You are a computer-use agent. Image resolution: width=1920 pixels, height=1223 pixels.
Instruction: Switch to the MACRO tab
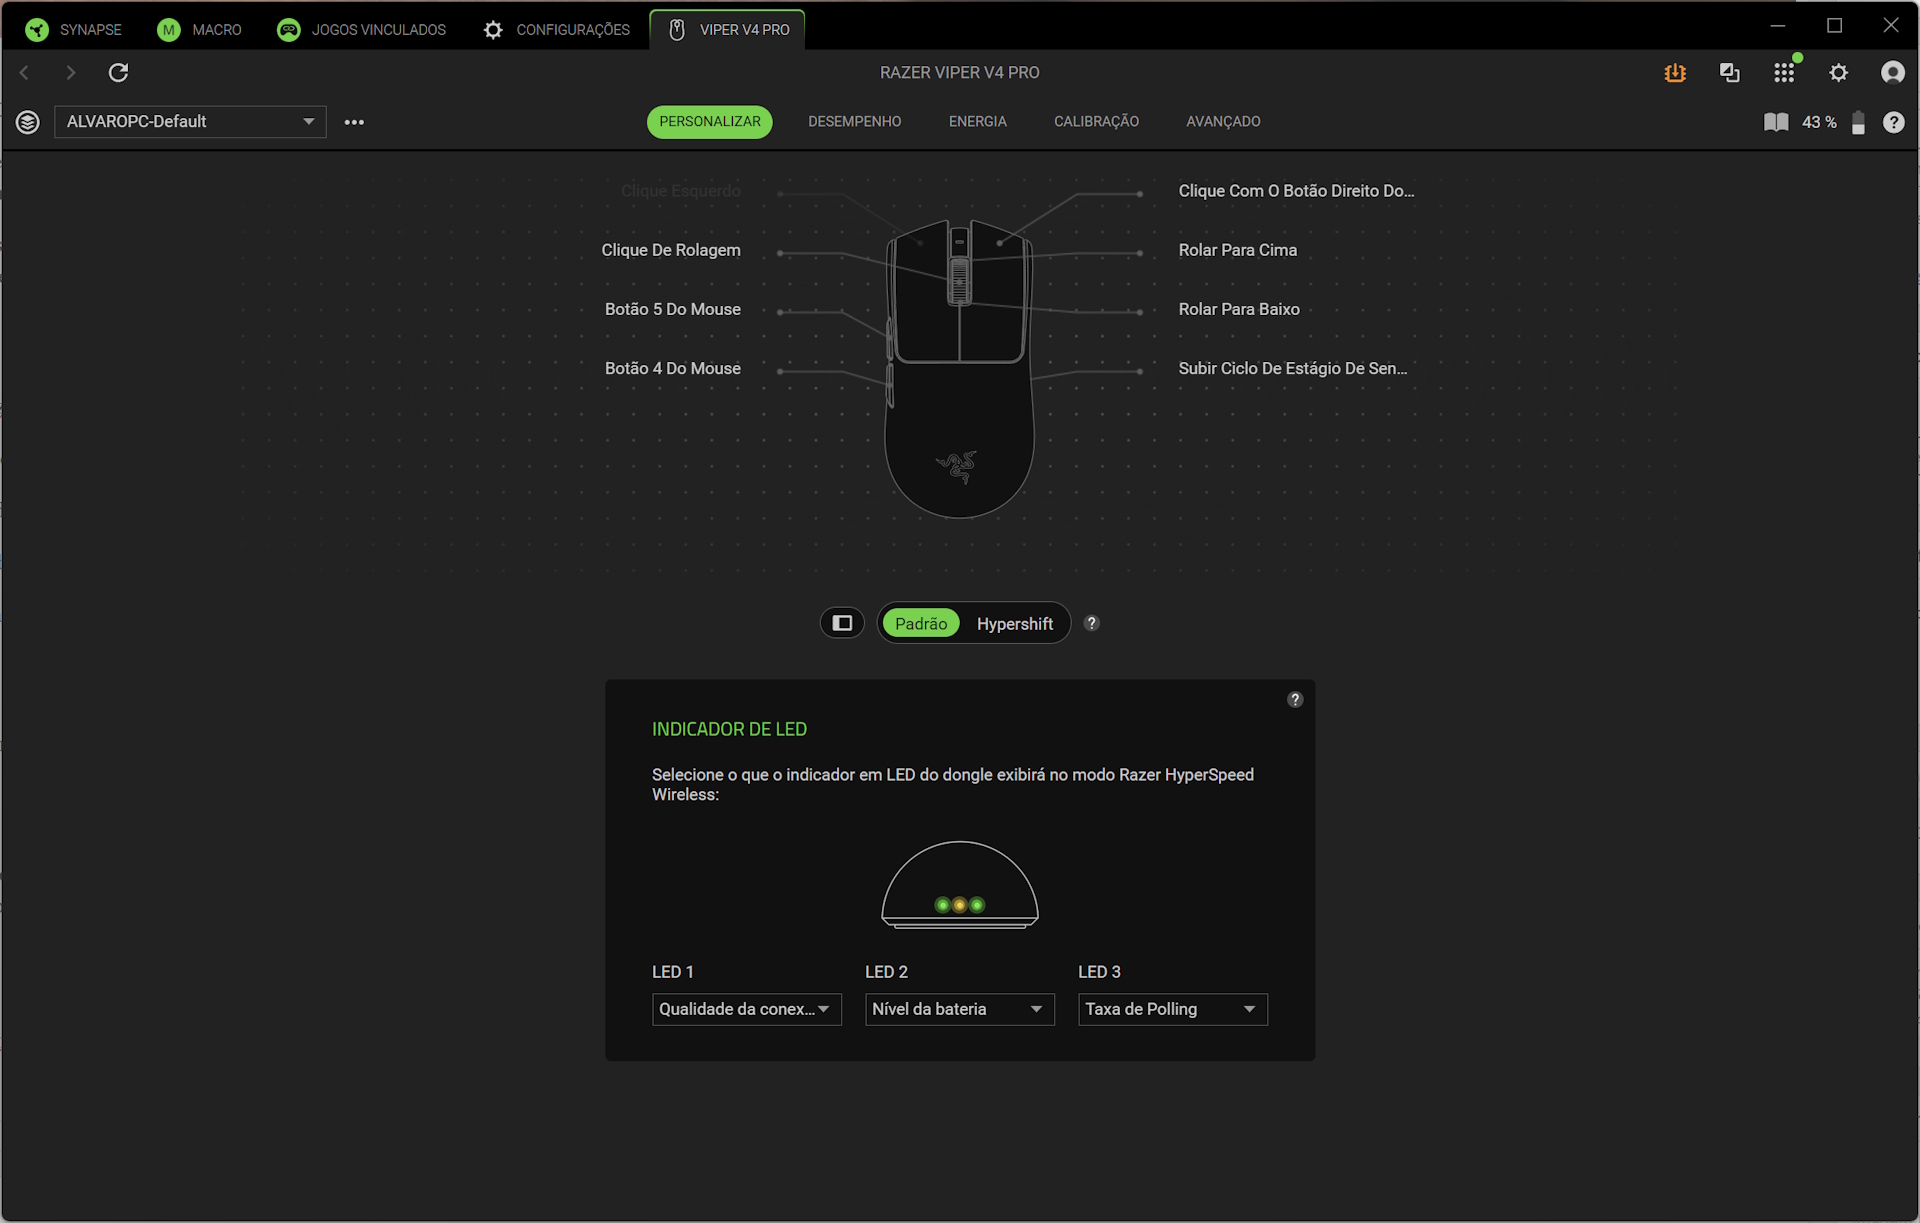click(199, 29)
